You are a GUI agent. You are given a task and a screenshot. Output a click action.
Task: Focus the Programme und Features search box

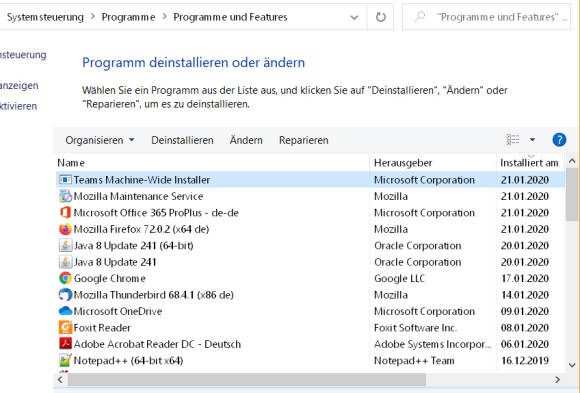pos(486,17)
